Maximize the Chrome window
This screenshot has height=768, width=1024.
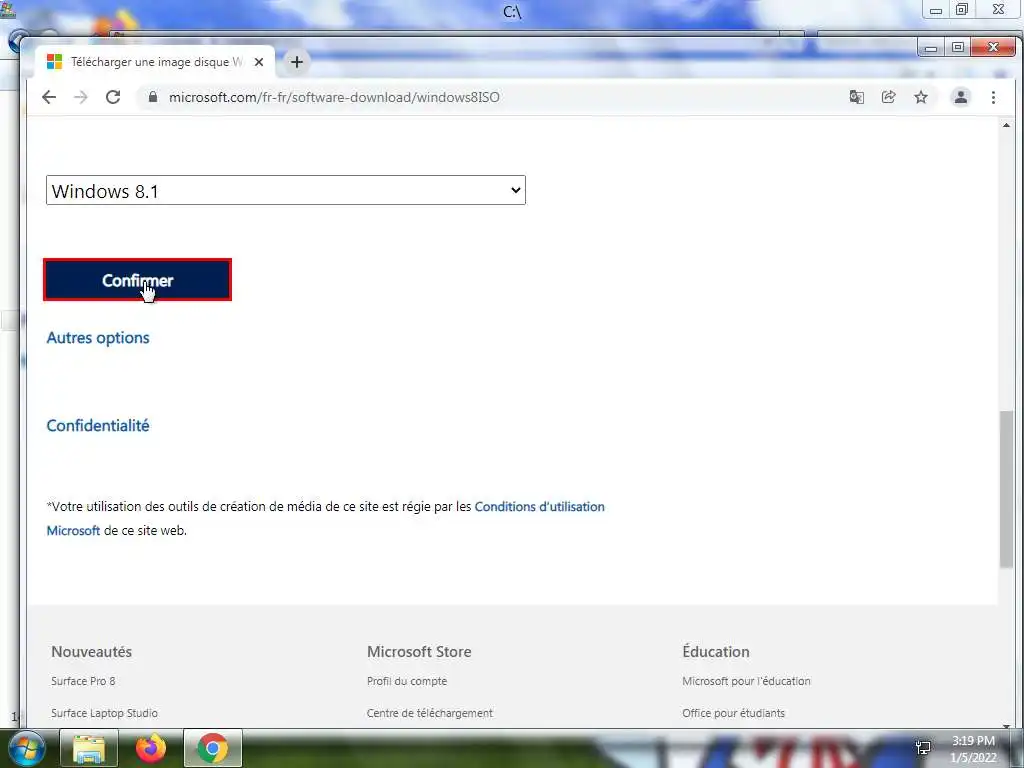pyautogui.click(x=957, y=47)
